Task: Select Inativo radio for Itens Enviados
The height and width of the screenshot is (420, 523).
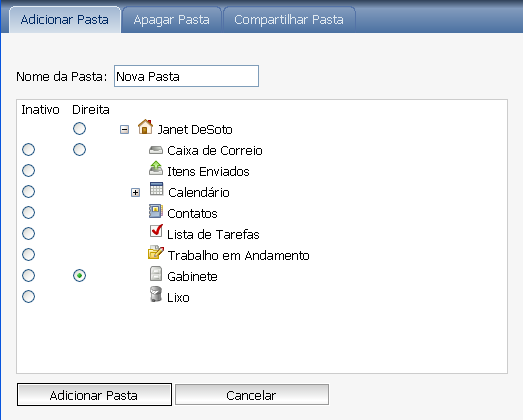Action: click(28, 170)
